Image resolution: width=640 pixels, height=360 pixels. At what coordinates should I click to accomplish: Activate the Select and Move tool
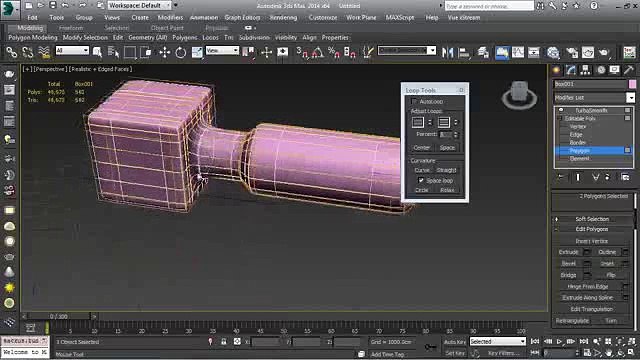click(164, 52)
